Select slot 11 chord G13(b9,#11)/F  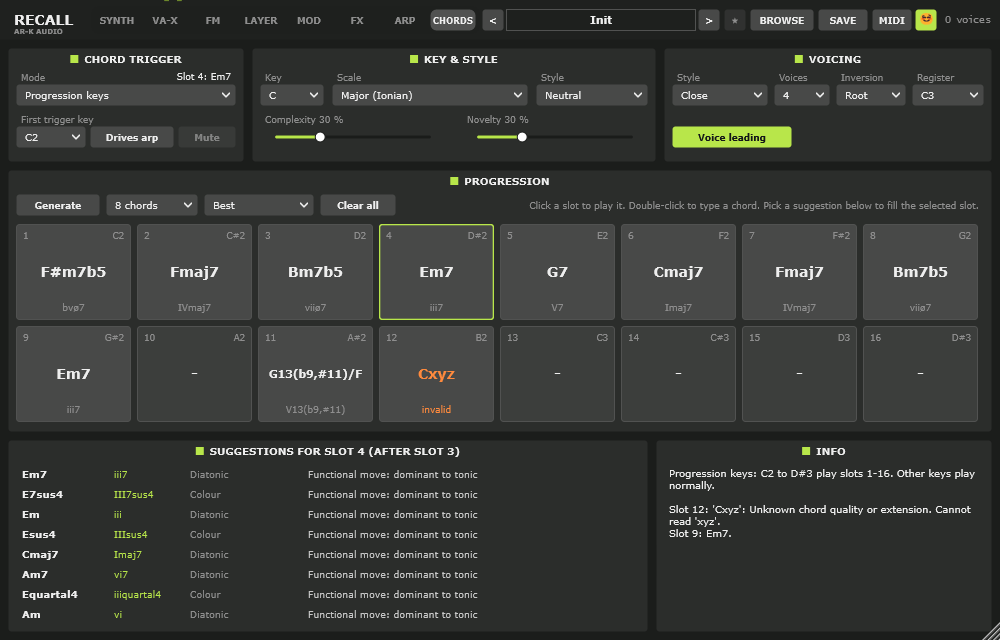click(x=316, y=374)
